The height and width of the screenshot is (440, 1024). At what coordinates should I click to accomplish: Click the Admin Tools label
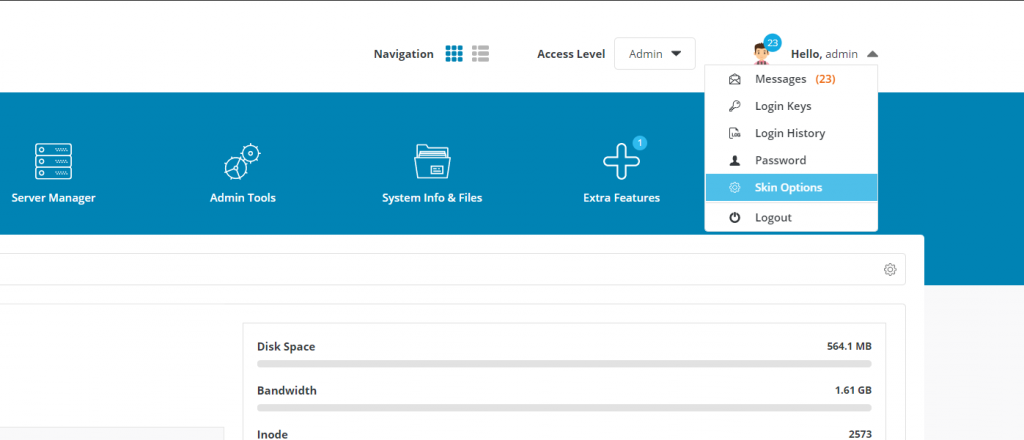point(242,198)
